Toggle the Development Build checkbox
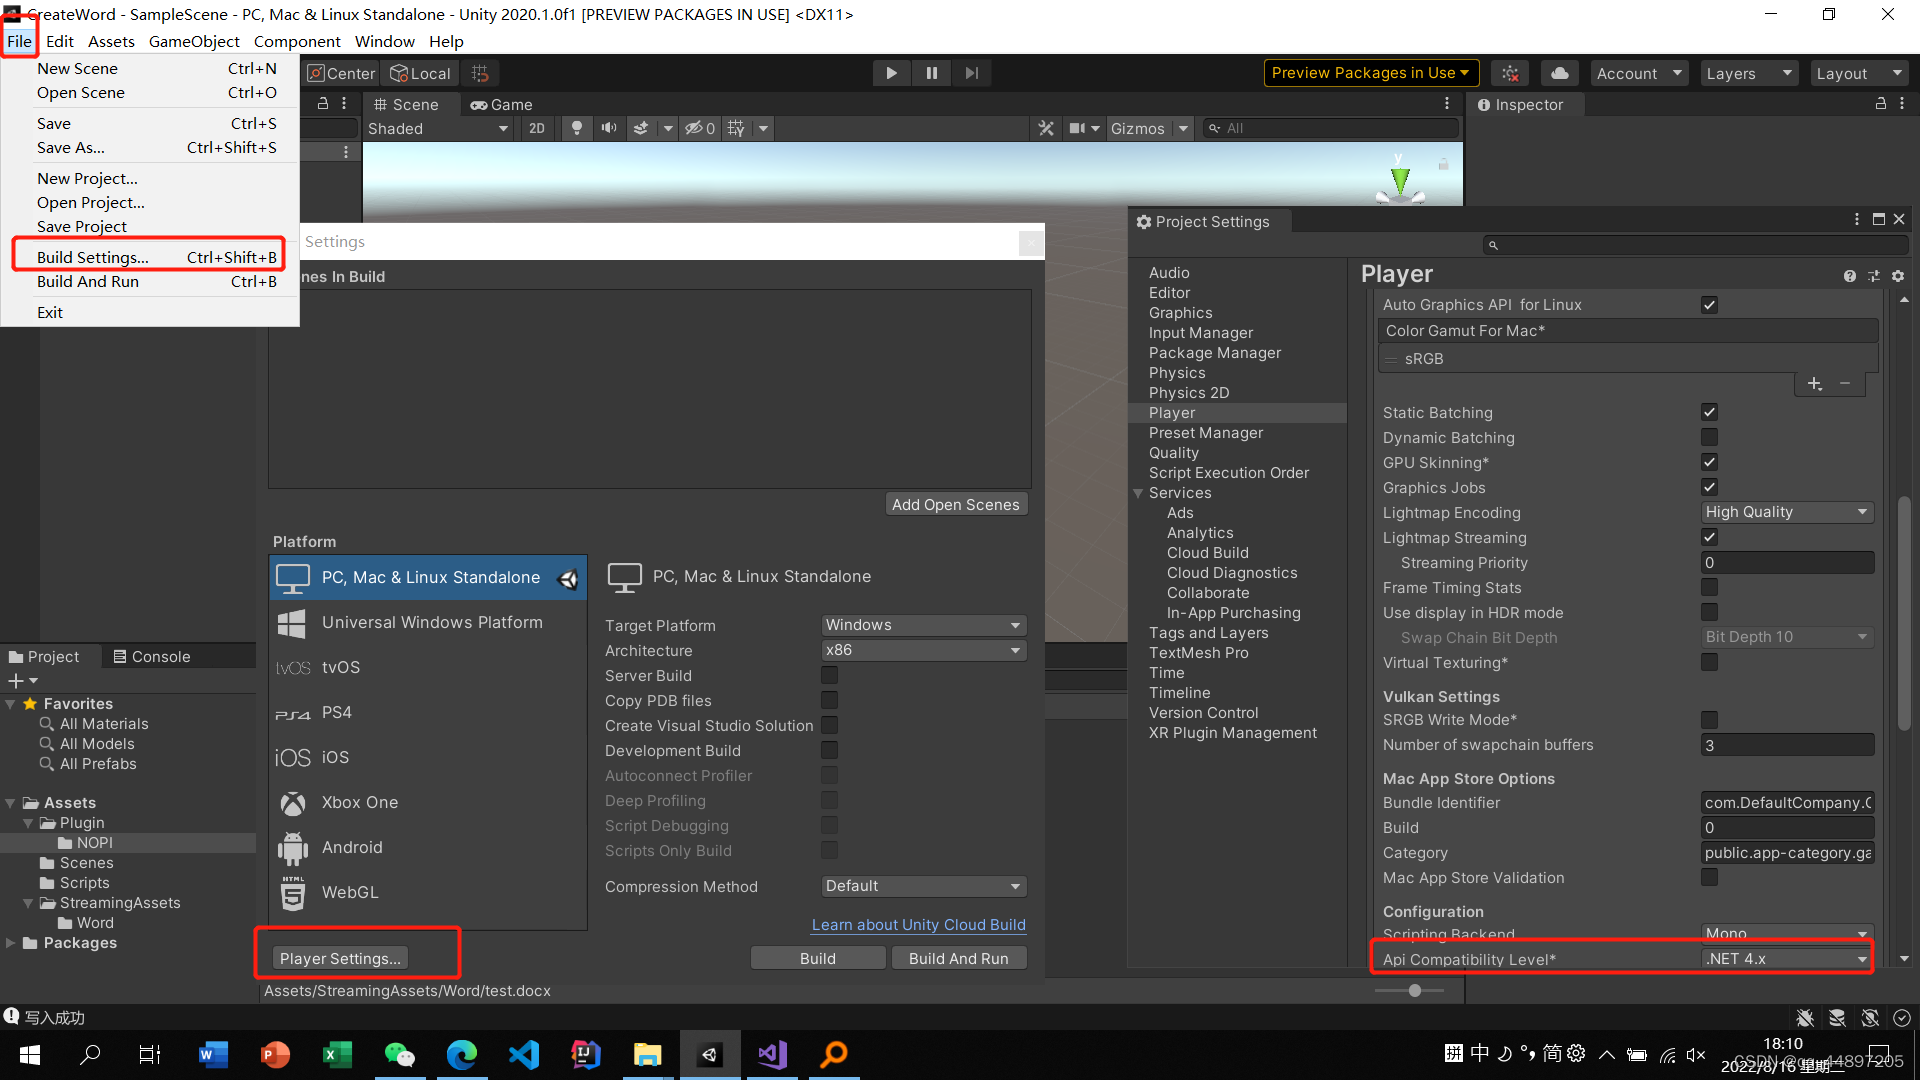Screen dimensions: 1920x1080 pyautogui.click(x=827, y=750)
